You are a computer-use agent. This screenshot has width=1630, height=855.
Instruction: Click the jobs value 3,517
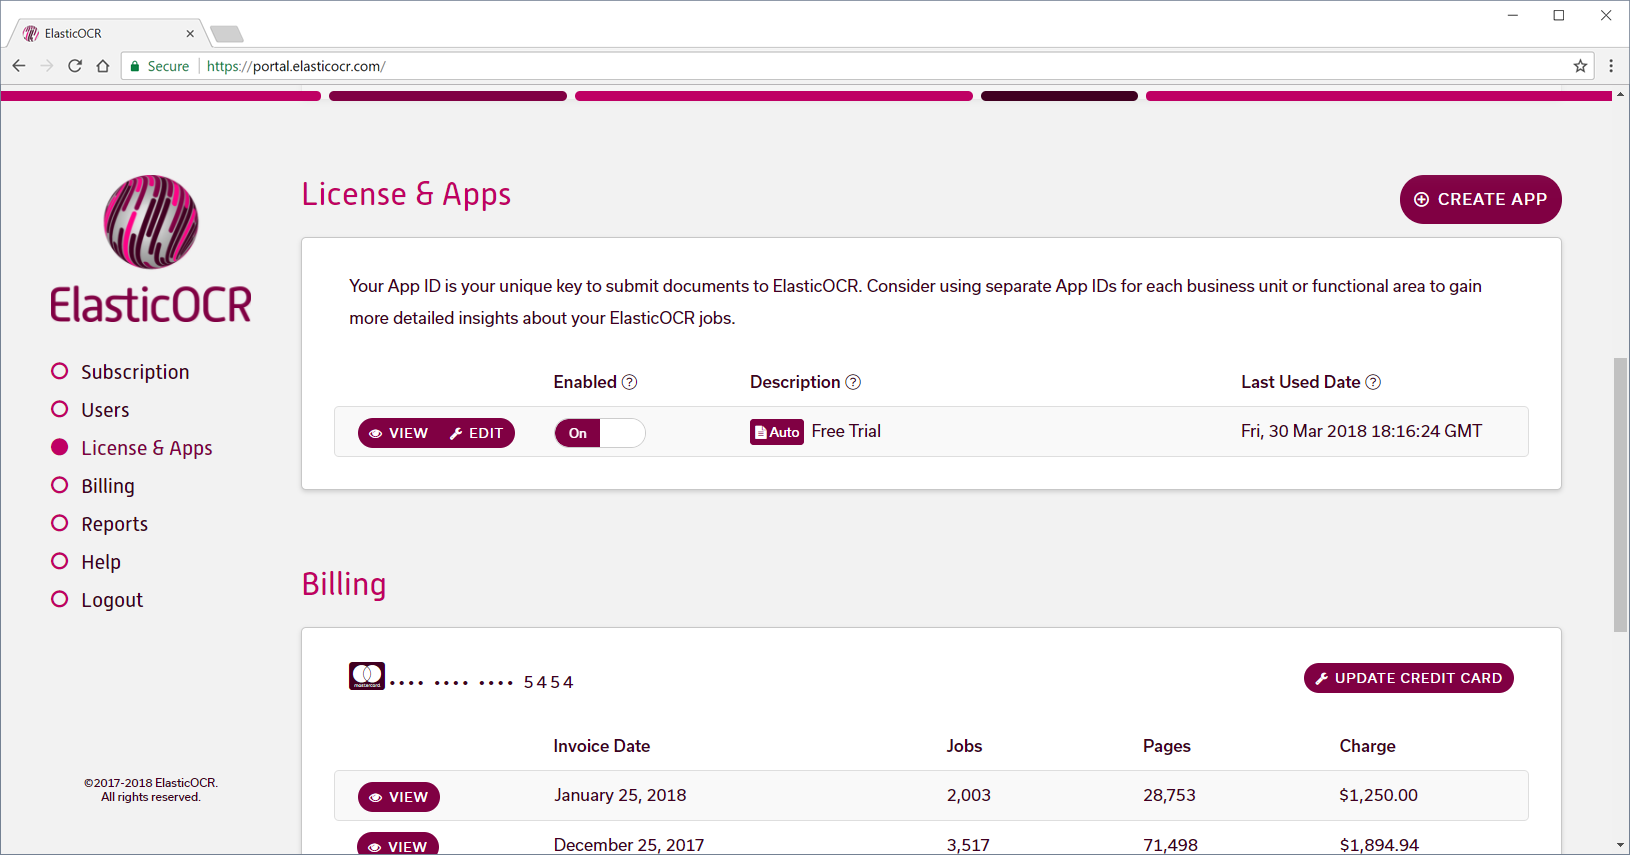pyautogui.click(x=968, y=845)
